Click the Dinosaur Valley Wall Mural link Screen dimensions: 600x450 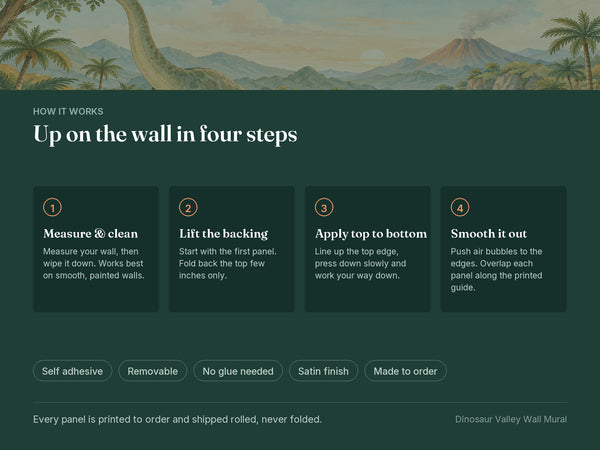click(511, 419)
